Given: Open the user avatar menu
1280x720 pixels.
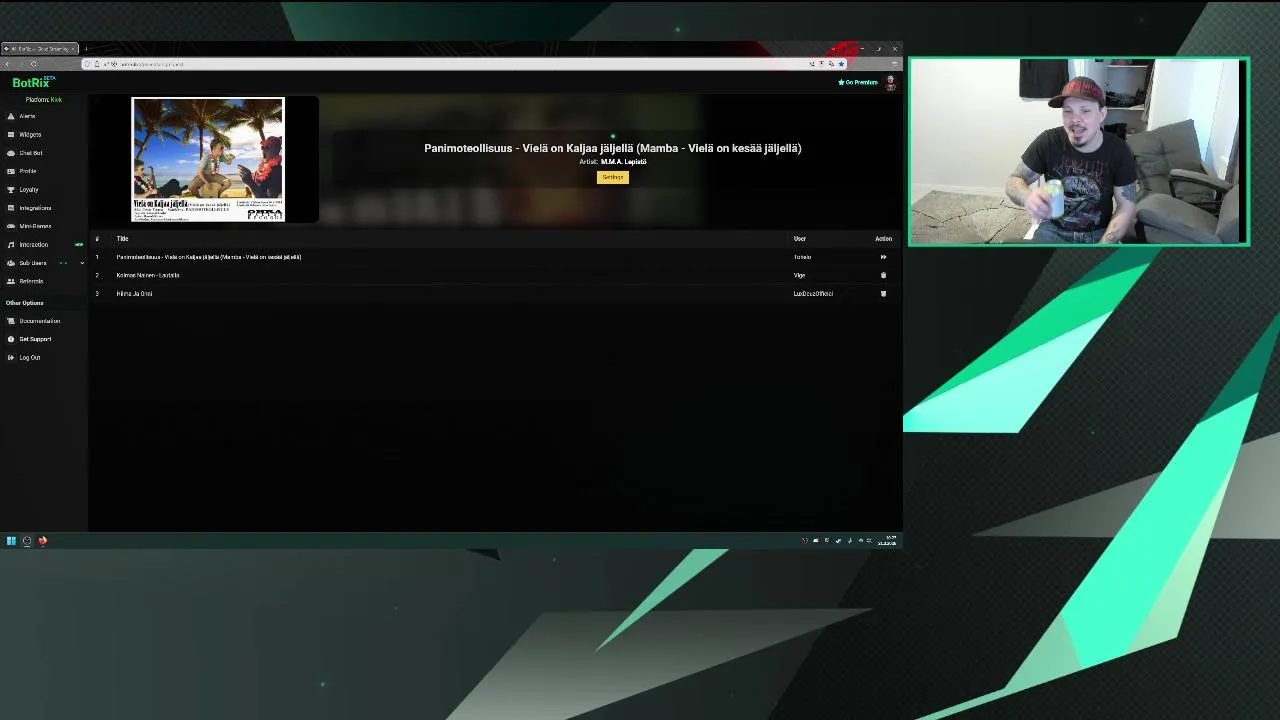Looking at the screenshot, I should [890, 83].
